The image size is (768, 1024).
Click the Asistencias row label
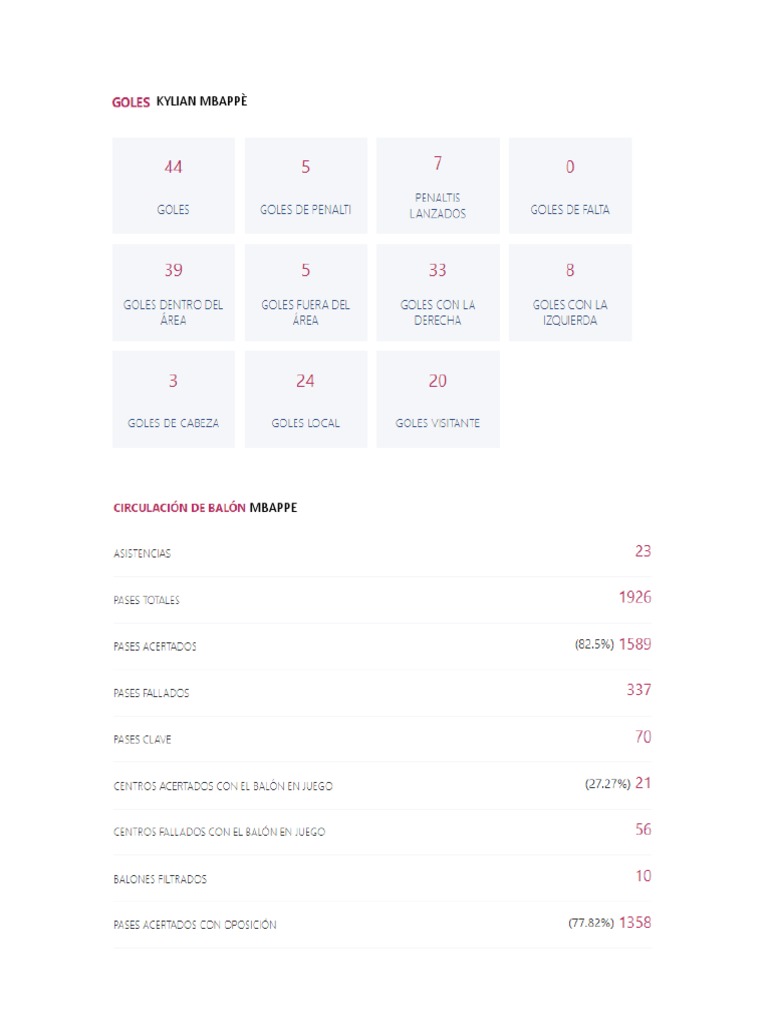[x=142, y=554]
